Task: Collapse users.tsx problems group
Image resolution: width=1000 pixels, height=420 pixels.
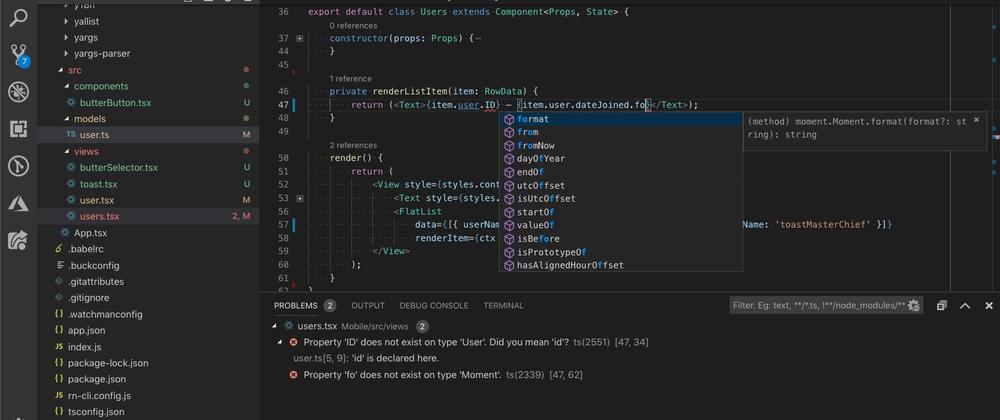Action: pos(275,327)
